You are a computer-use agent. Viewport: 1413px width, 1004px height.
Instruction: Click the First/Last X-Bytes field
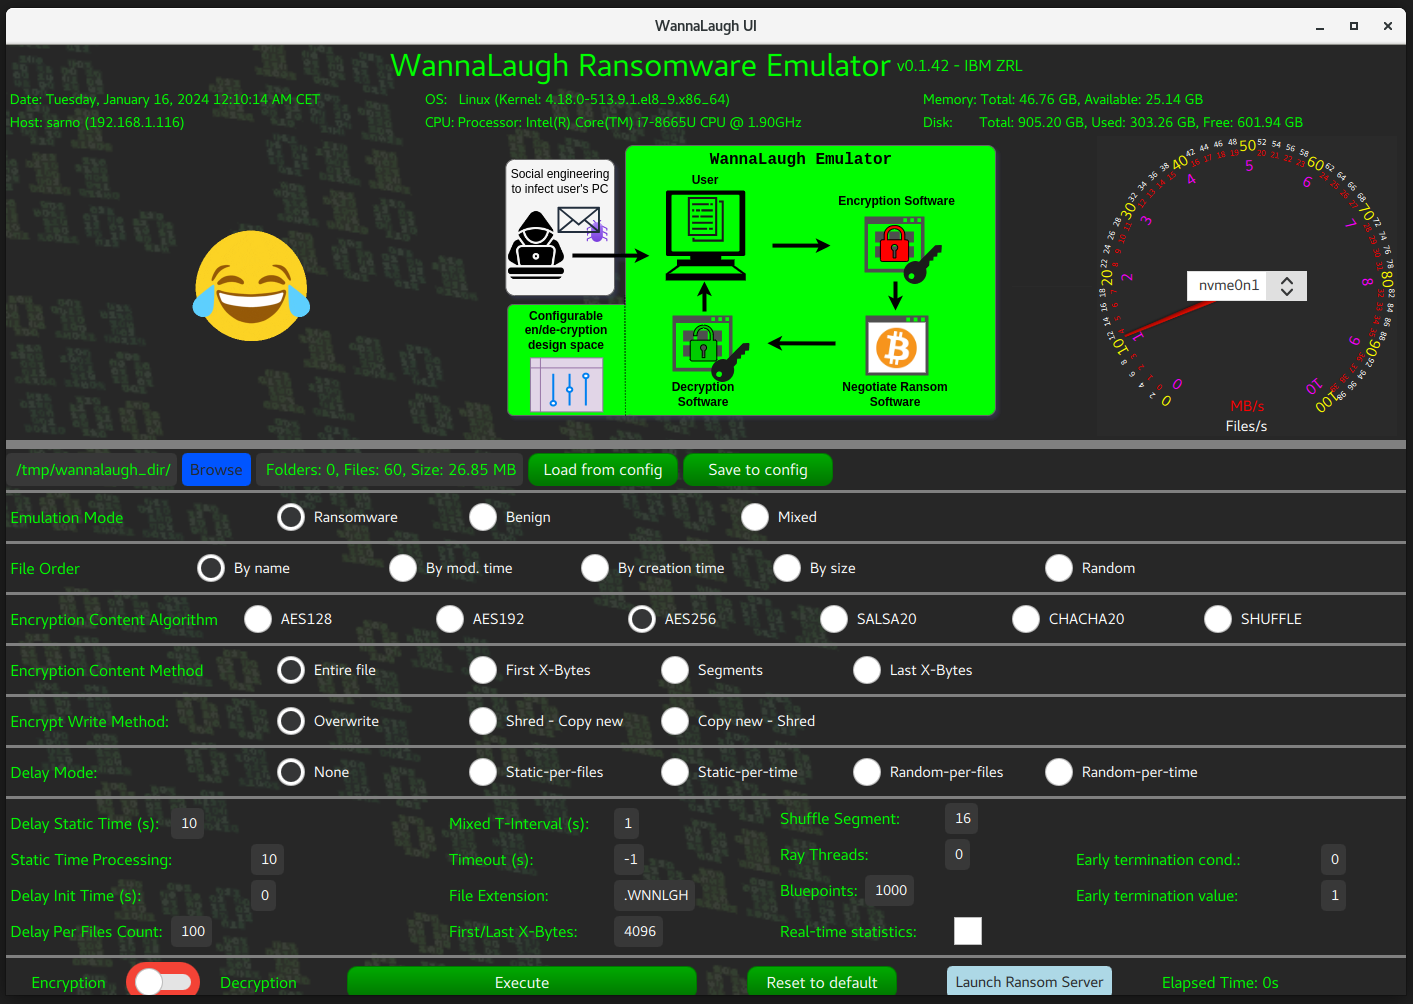click(x=640, y=931)
